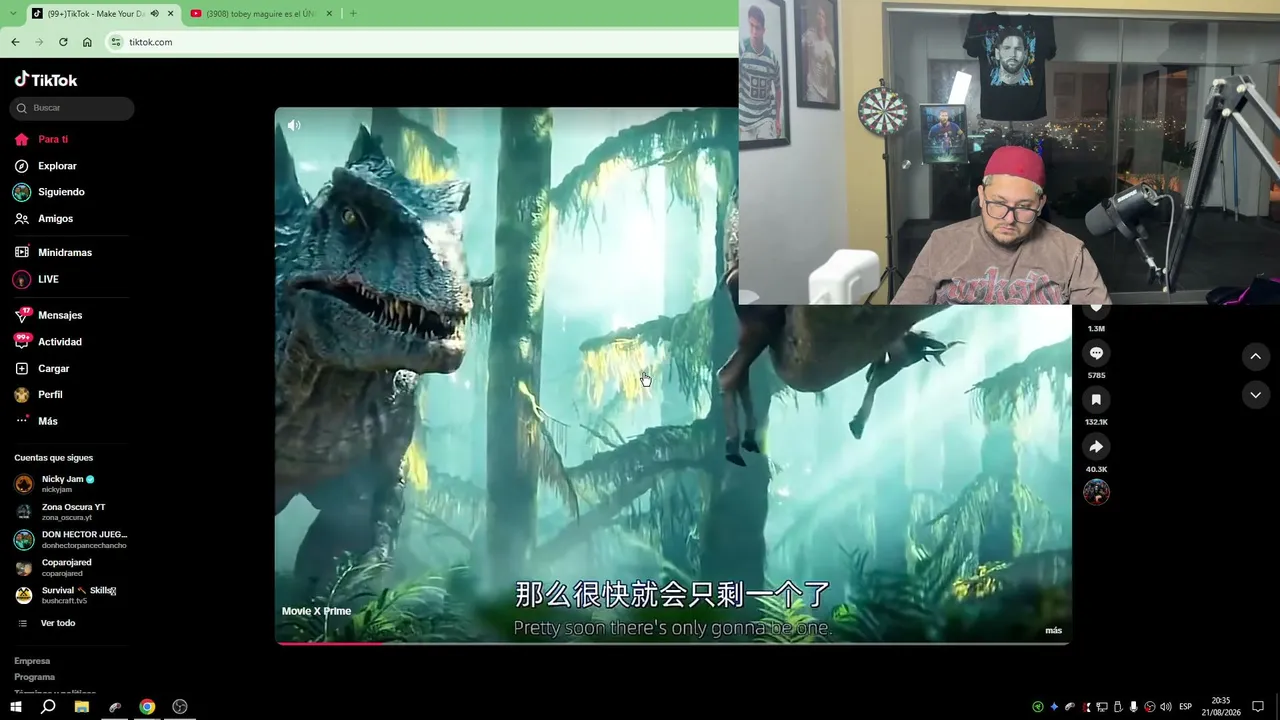This screenshot has width=1280, height=720.
Task: Open the Perfil page
Action: coord(39,395)
